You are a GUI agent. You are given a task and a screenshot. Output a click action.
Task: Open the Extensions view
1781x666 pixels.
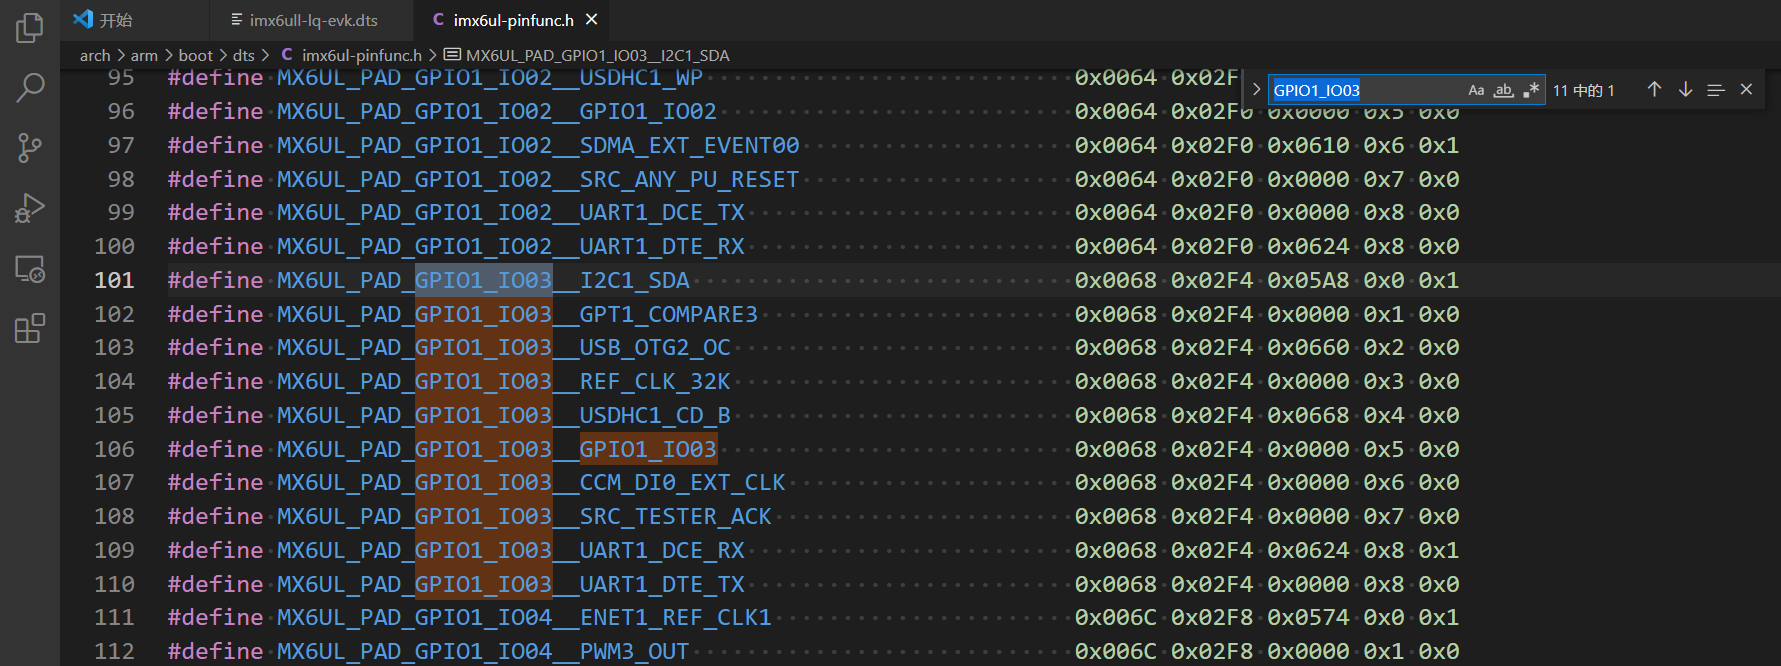(30, 328)
